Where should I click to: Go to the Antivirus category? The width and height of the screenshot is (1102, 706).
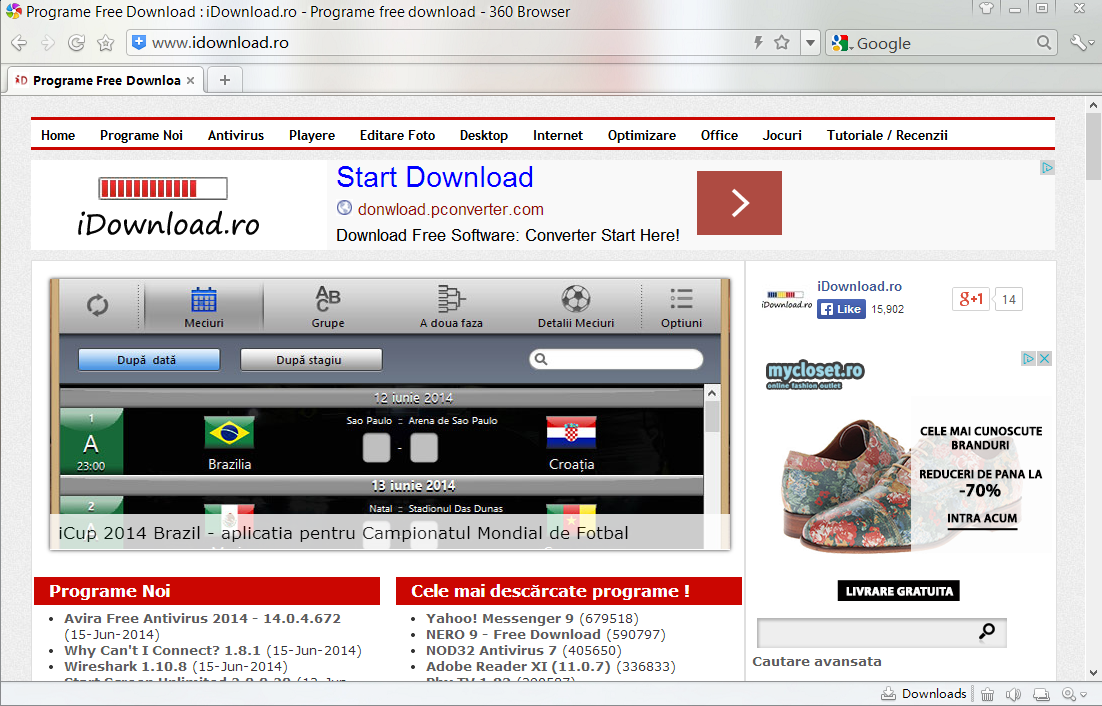[x=235, y=135]
